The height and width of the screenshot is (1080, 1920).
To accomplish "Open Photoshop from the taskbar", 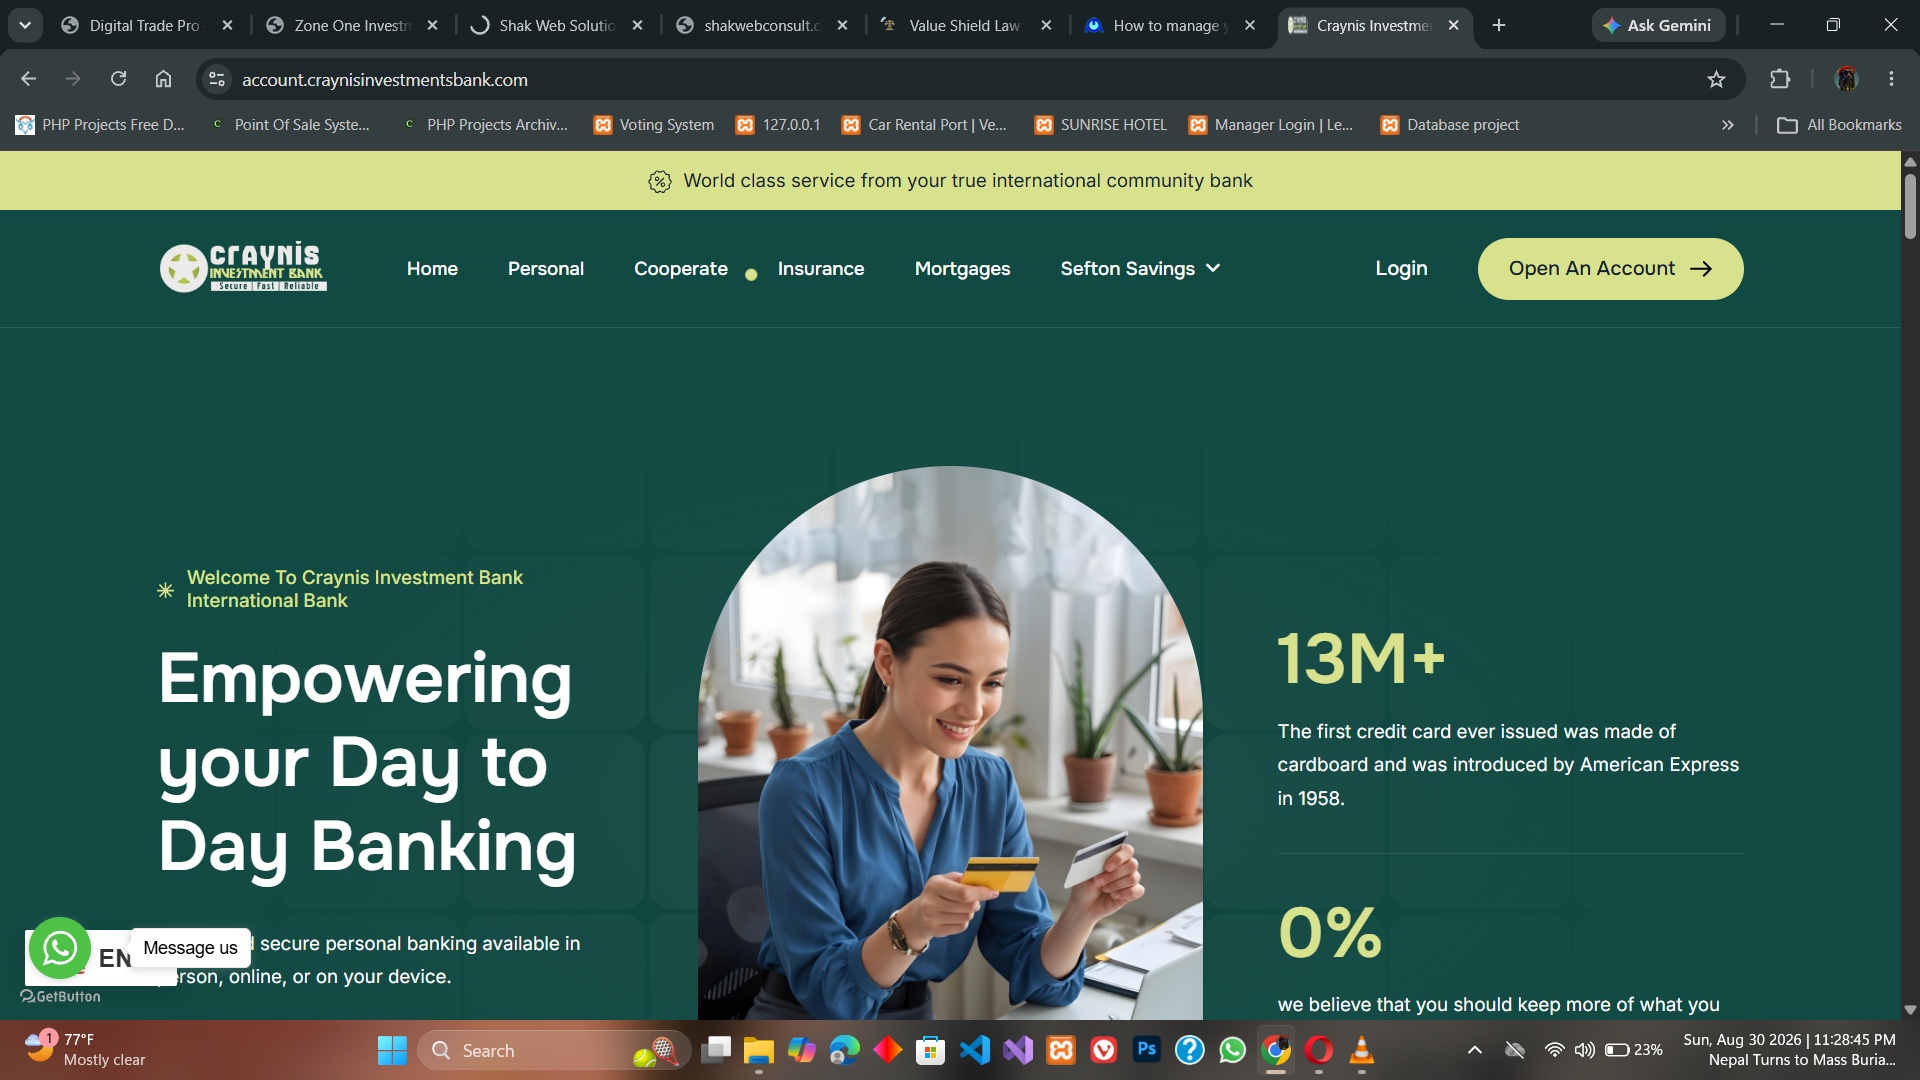I will point(1147,1050).
